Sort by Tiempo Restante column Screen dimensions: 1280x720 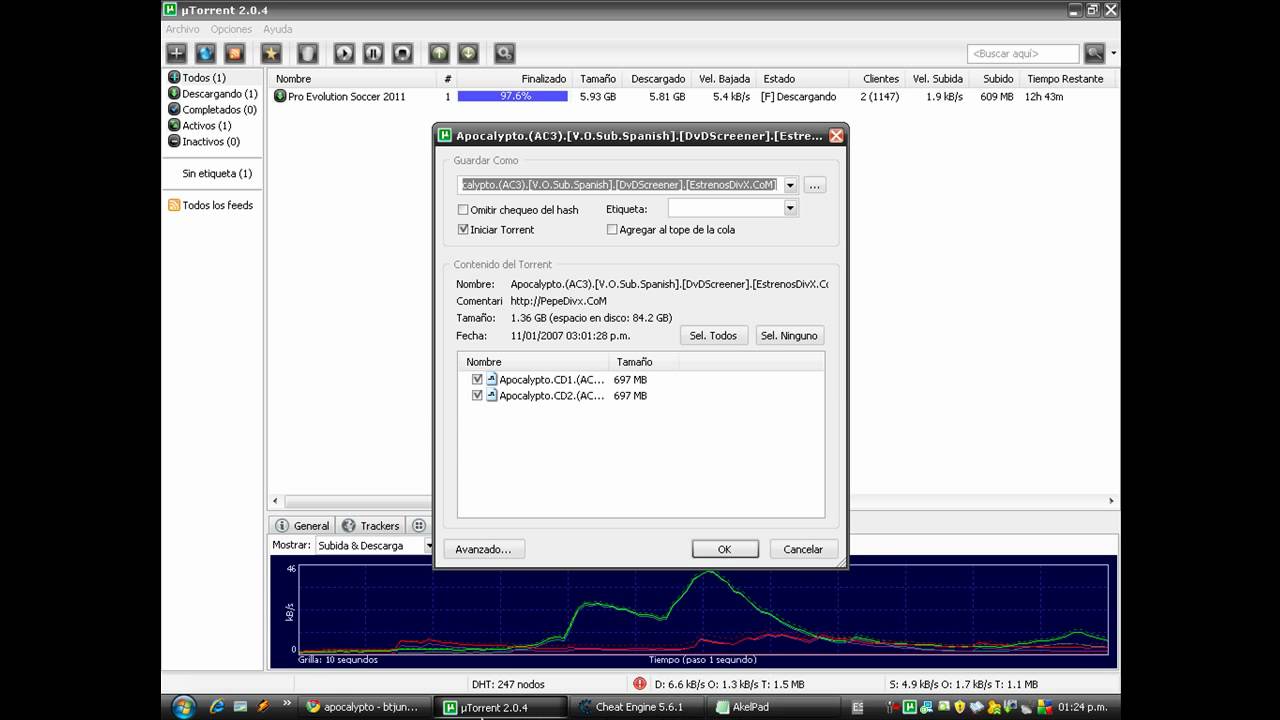pyautogui.click(x=1066, y=78)
